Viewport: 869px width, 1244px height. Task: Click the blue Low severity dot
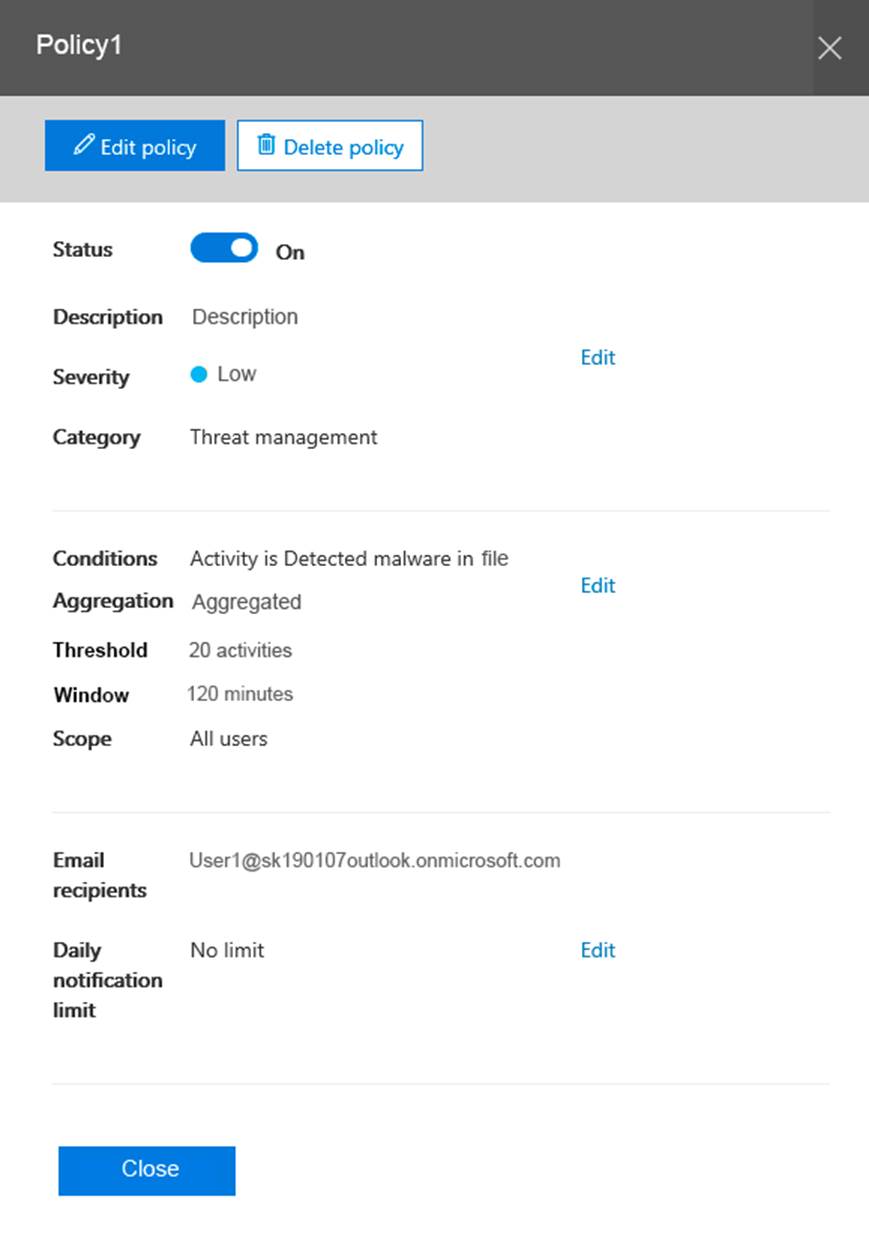pos(198,374)
